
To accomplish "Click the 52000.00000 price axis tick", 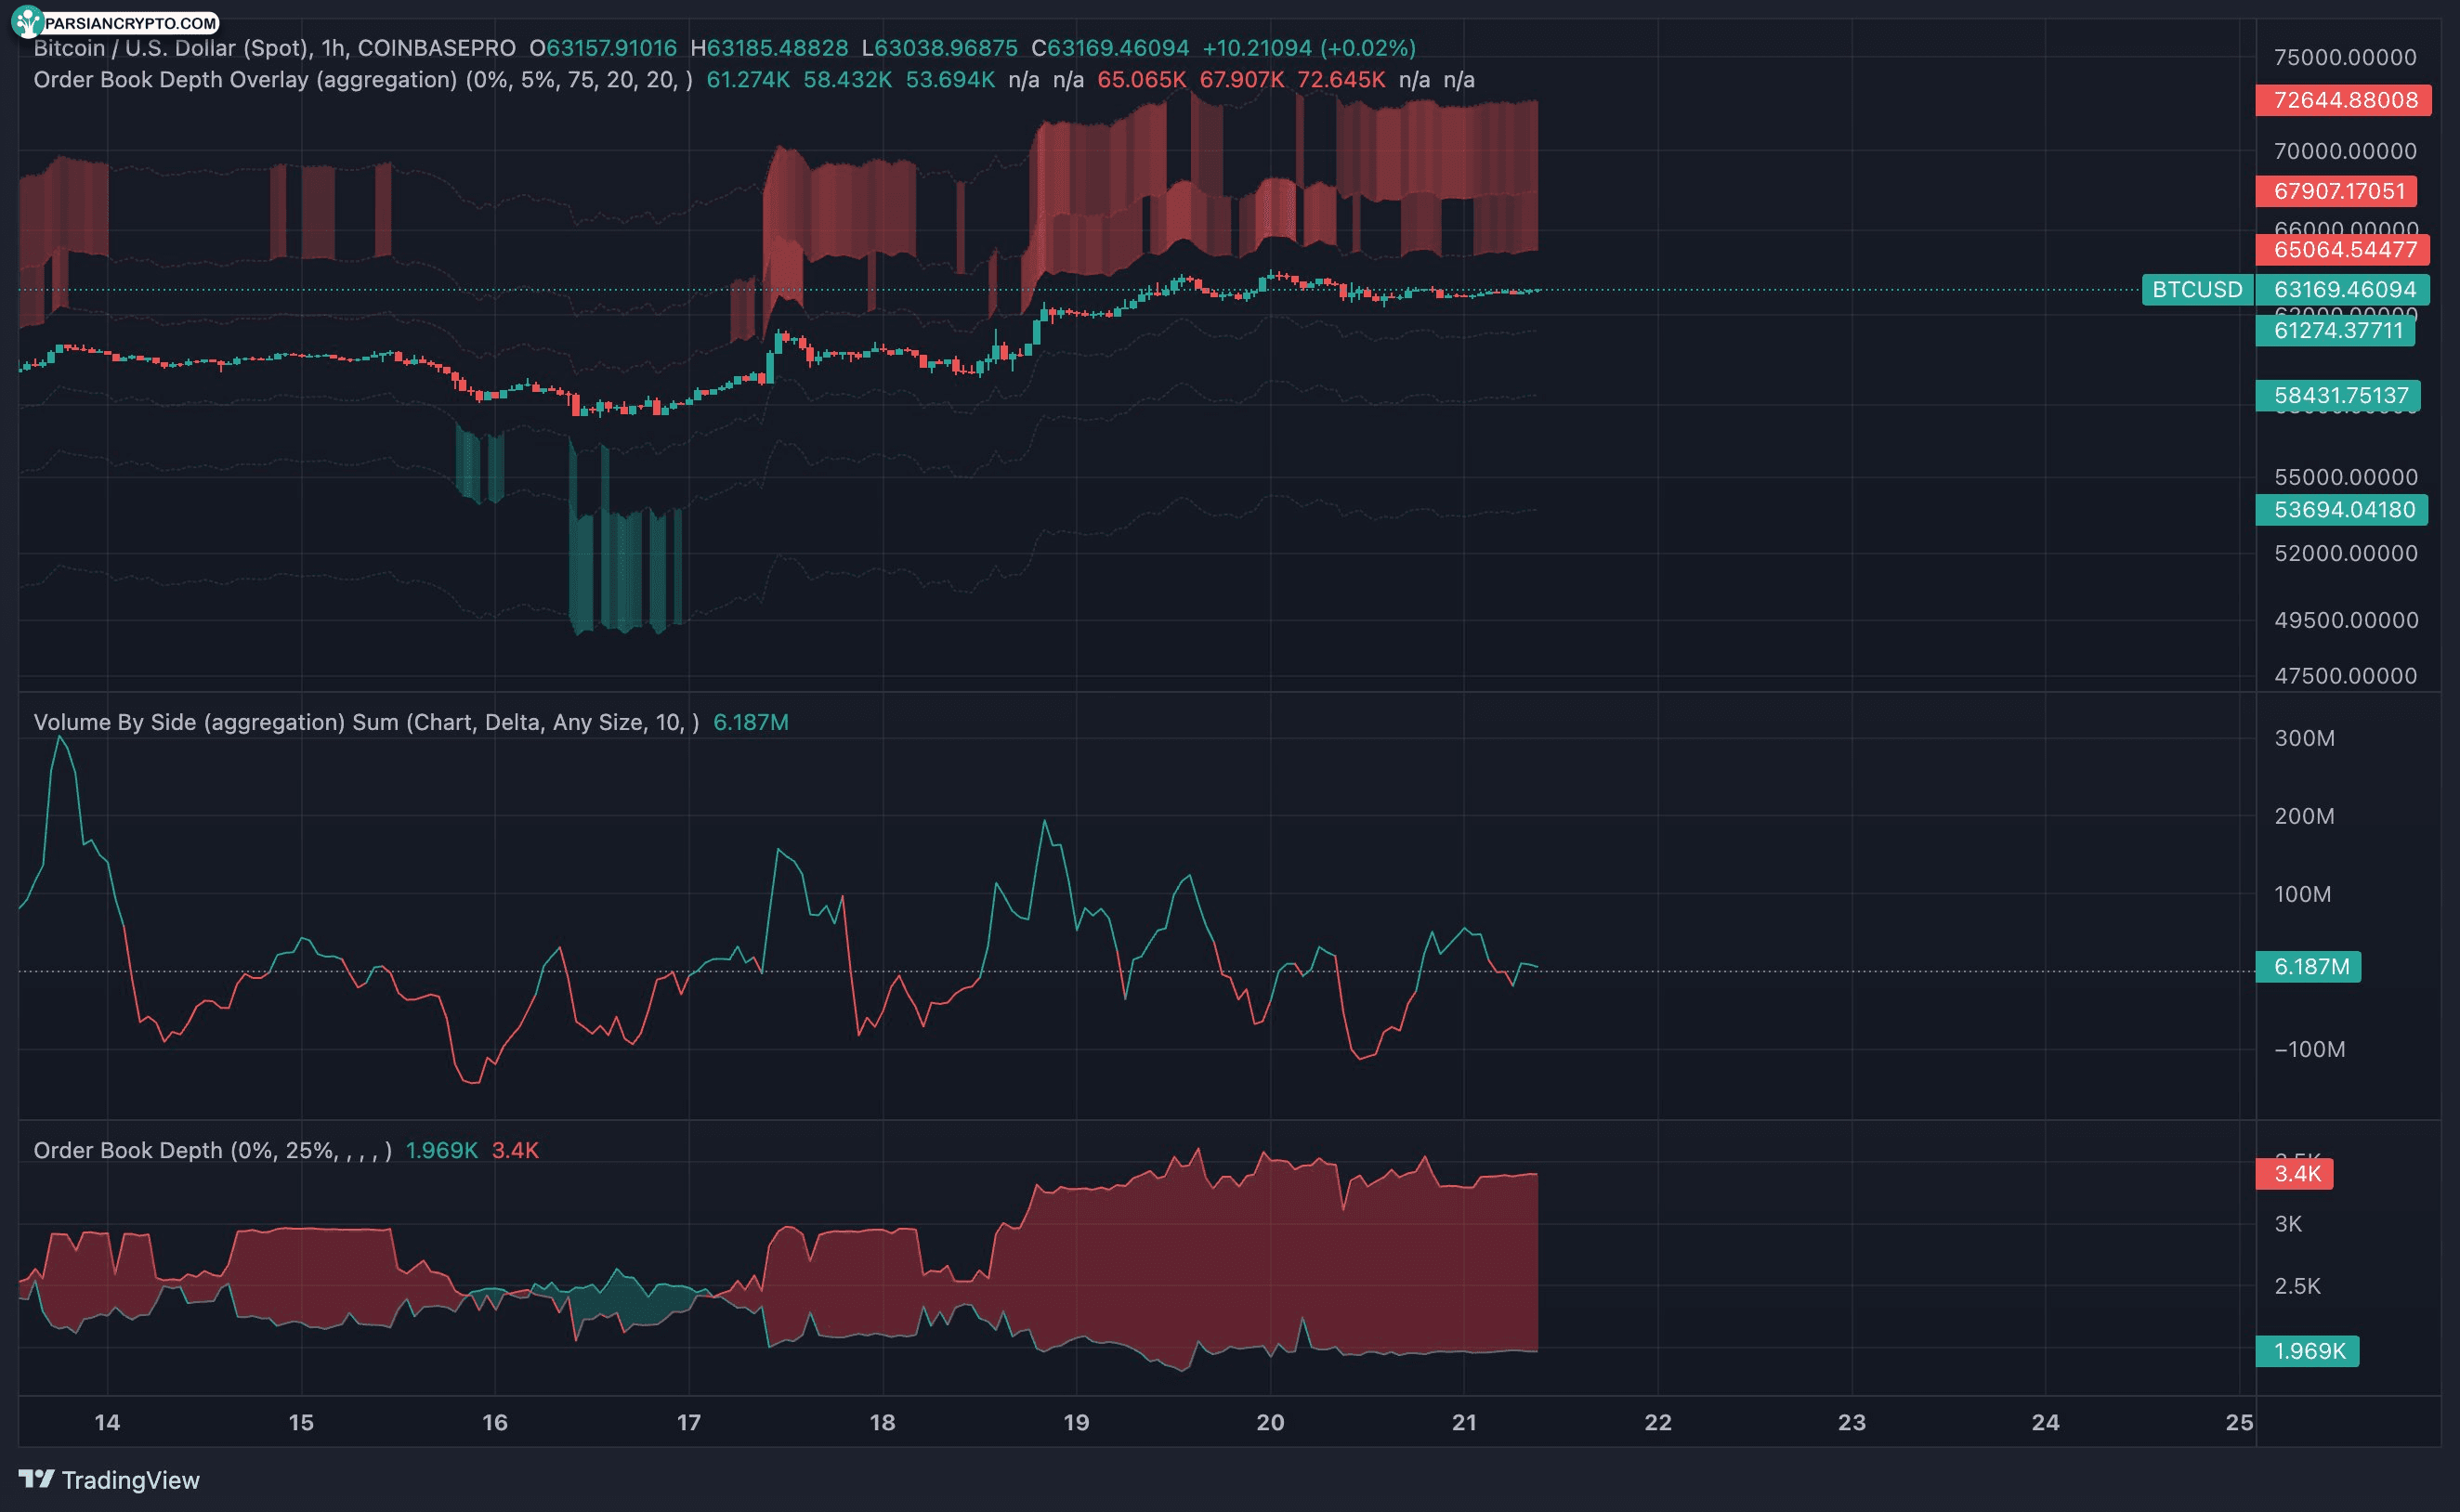I will [x=2345, y=553].
